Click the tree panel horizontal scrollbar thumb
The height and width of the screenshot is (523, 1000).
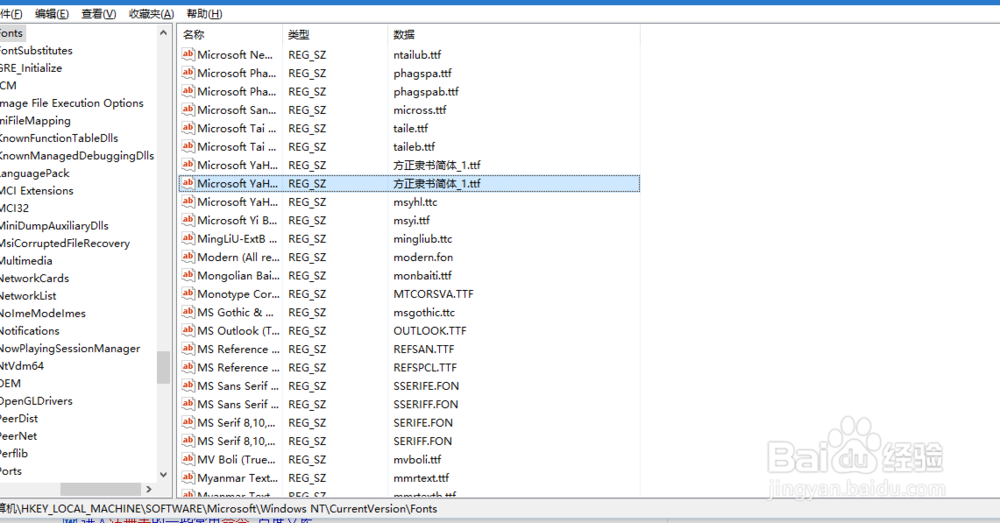(100, 489)
